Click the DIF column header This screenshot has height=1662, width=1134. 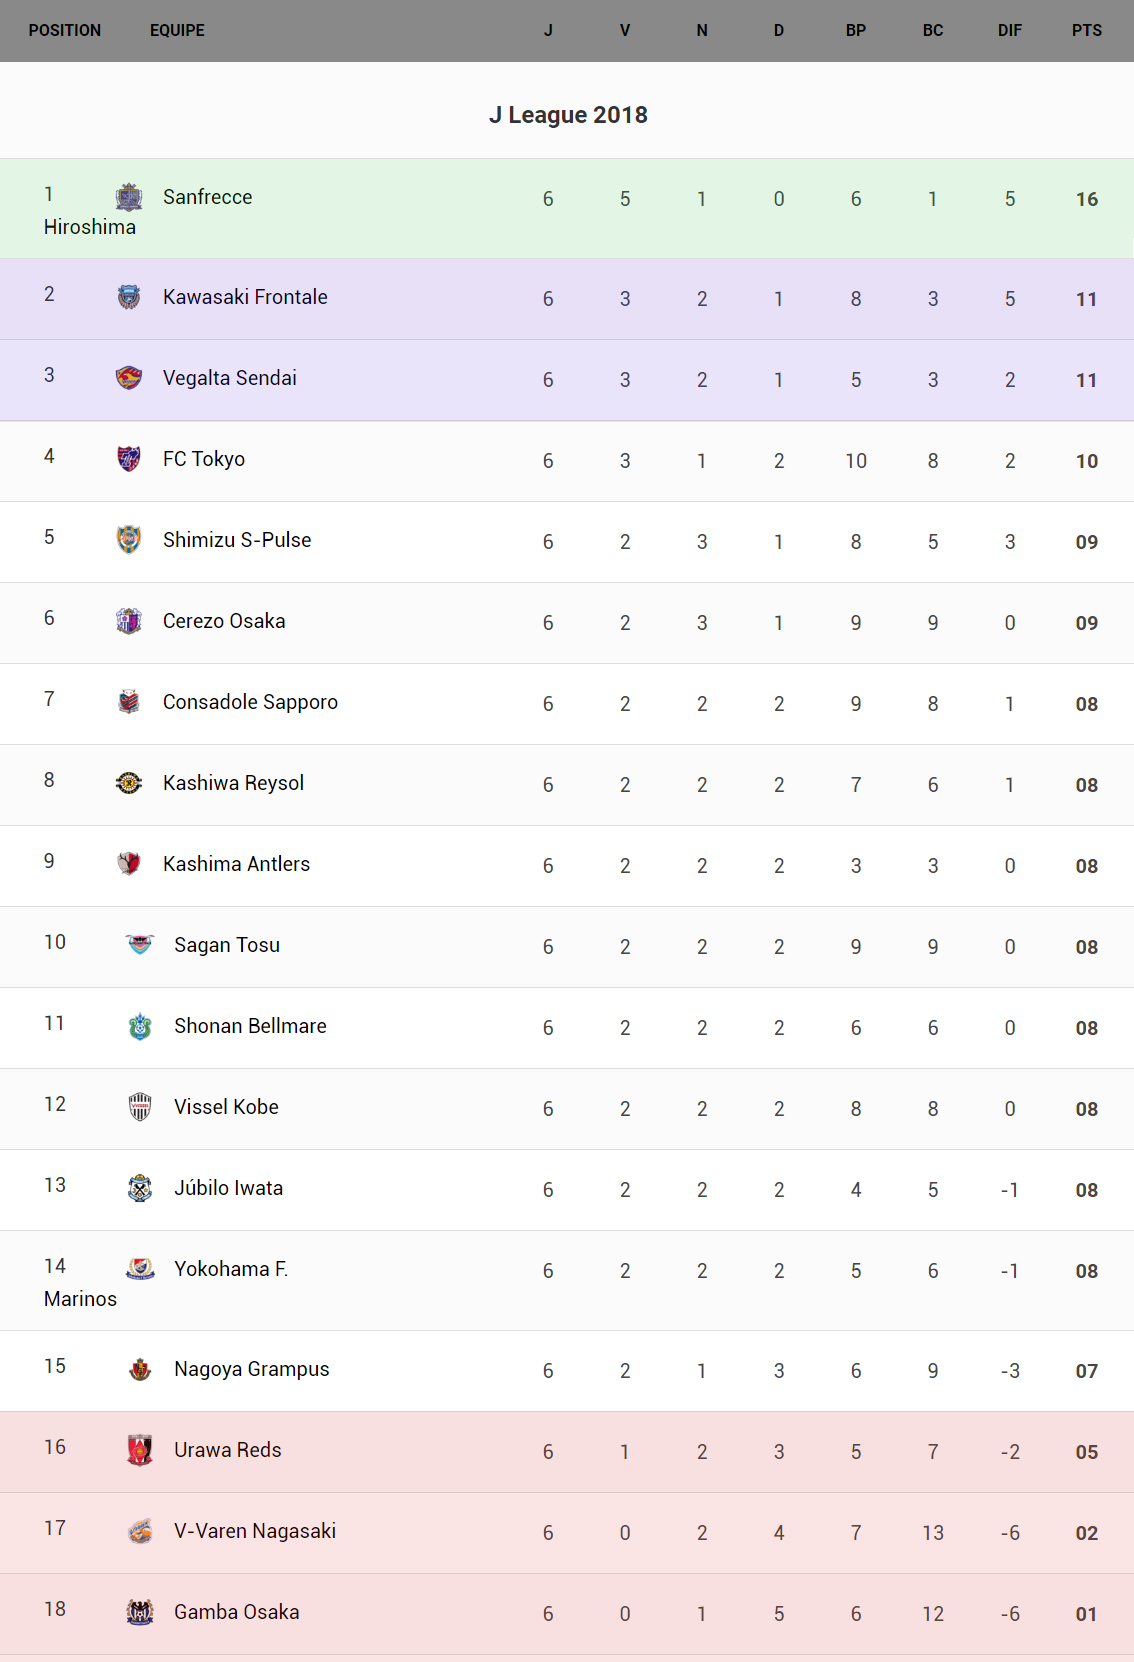pos(1009,31)
